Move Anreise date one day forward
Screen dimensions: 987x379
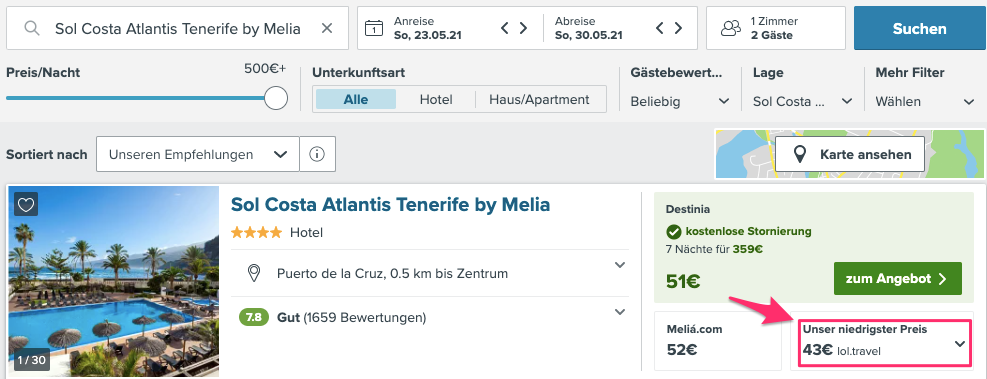click(523, 28)
